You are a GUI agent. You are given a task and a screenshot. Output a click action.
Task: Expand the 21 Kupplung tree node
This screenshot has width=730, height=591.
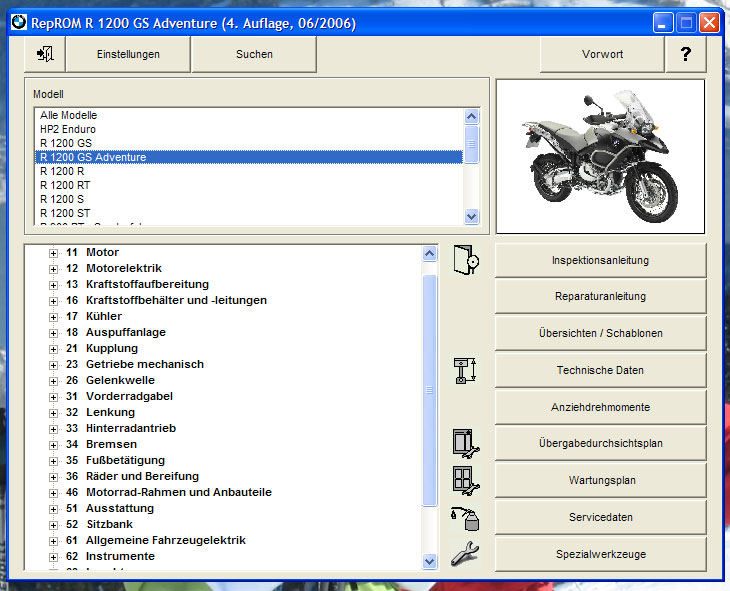[54, 349]
